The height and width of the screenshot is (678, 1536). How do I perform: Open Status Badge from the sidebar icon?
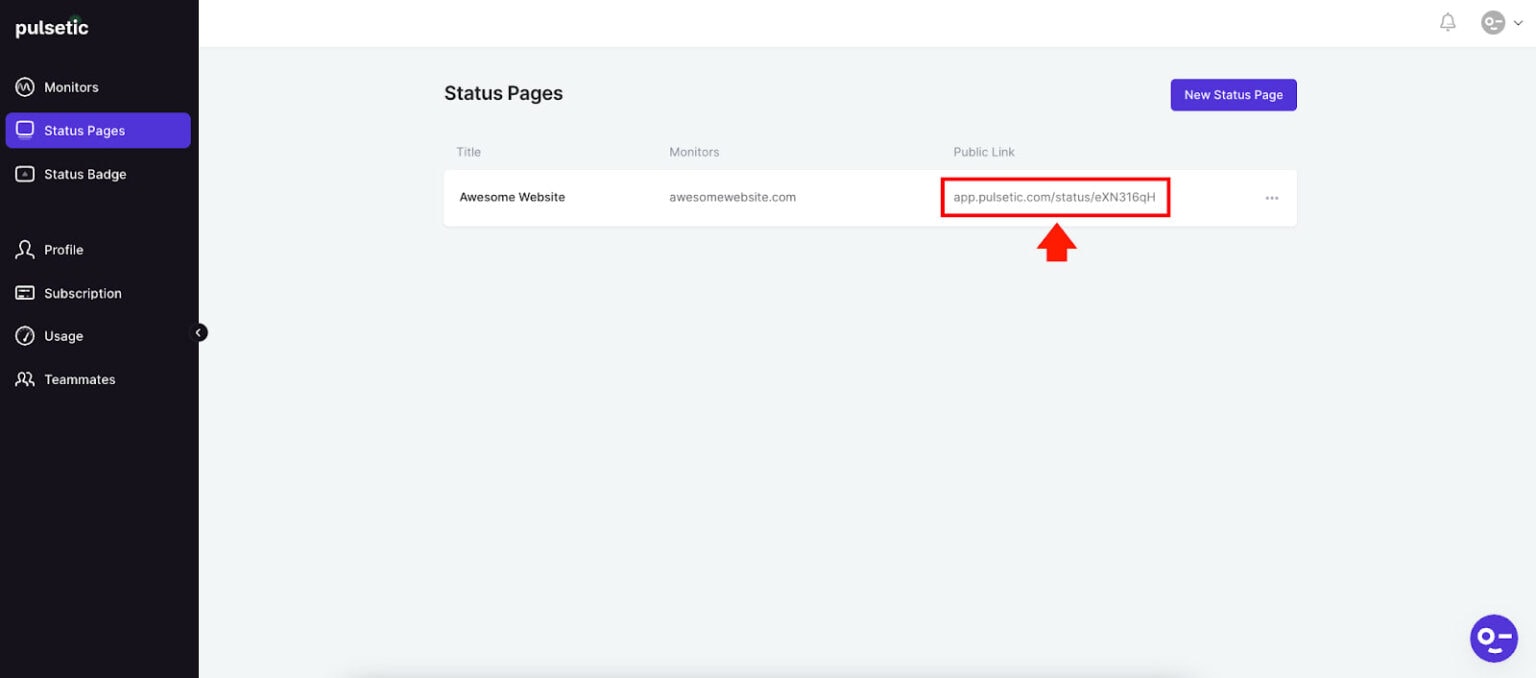25,174
